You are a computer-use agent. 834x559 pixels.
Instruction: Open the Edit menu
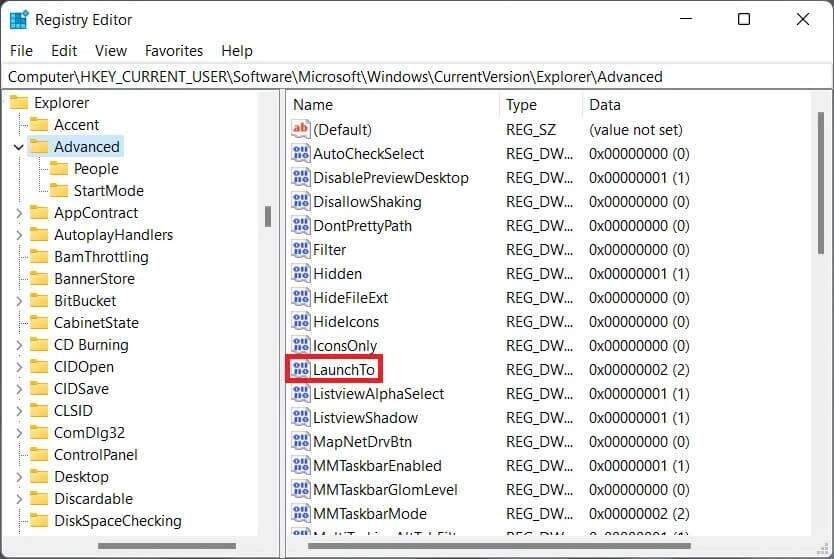tap(64, 51)
